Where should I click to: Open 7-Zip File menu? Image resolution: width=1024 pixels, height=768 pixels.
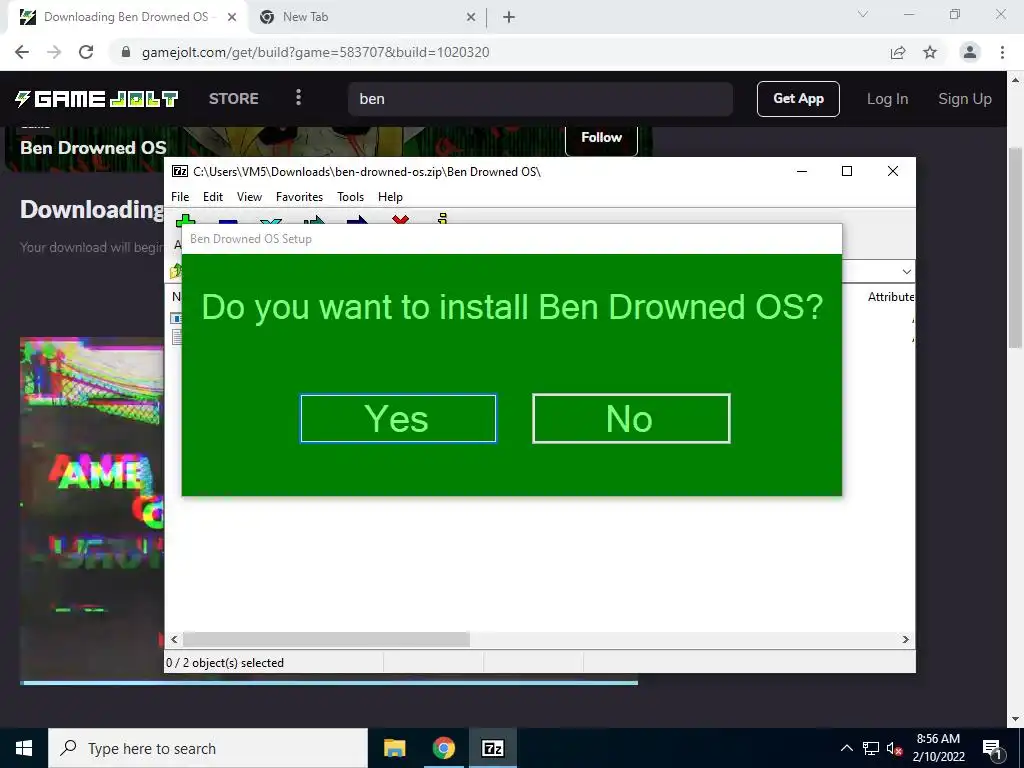[x=180, y=197]
